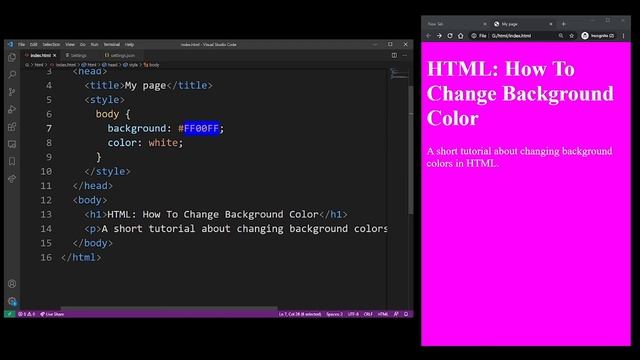This screenshot has width=640, height=360.
Task: Click the VS Code logo in title bar
Action: (10, 44)
